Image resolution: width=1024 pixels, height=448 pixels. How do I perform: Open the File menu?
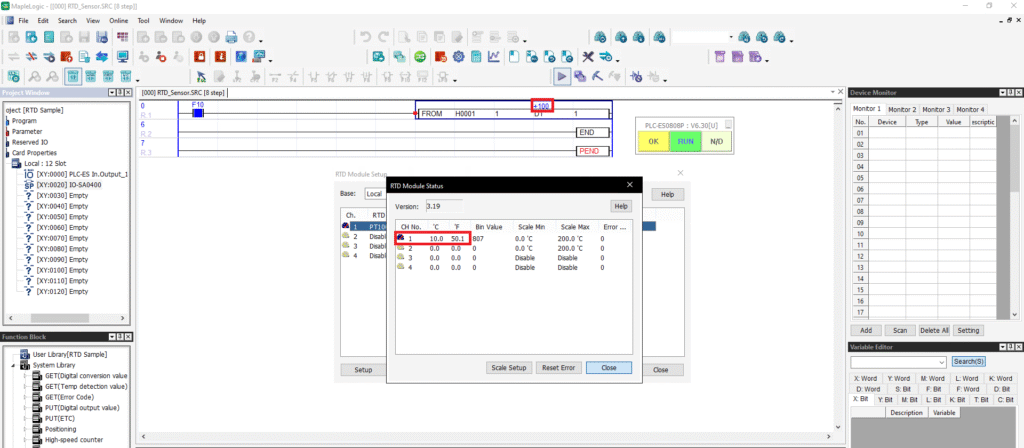[x=24, y=21]
